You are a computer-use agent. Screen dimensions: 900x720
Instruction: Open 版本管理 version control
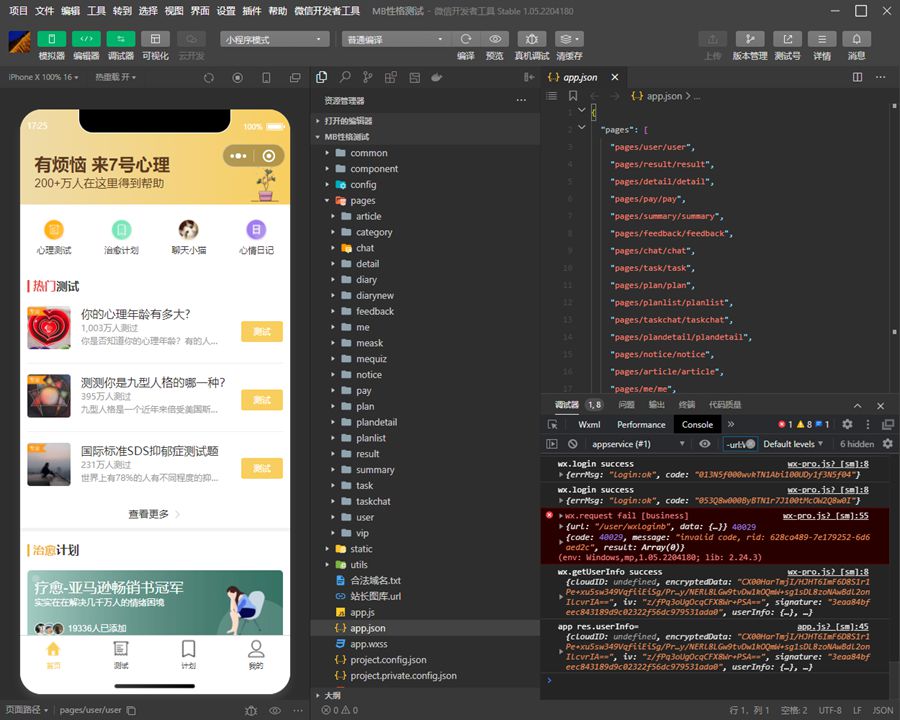[x=750, y=39]
